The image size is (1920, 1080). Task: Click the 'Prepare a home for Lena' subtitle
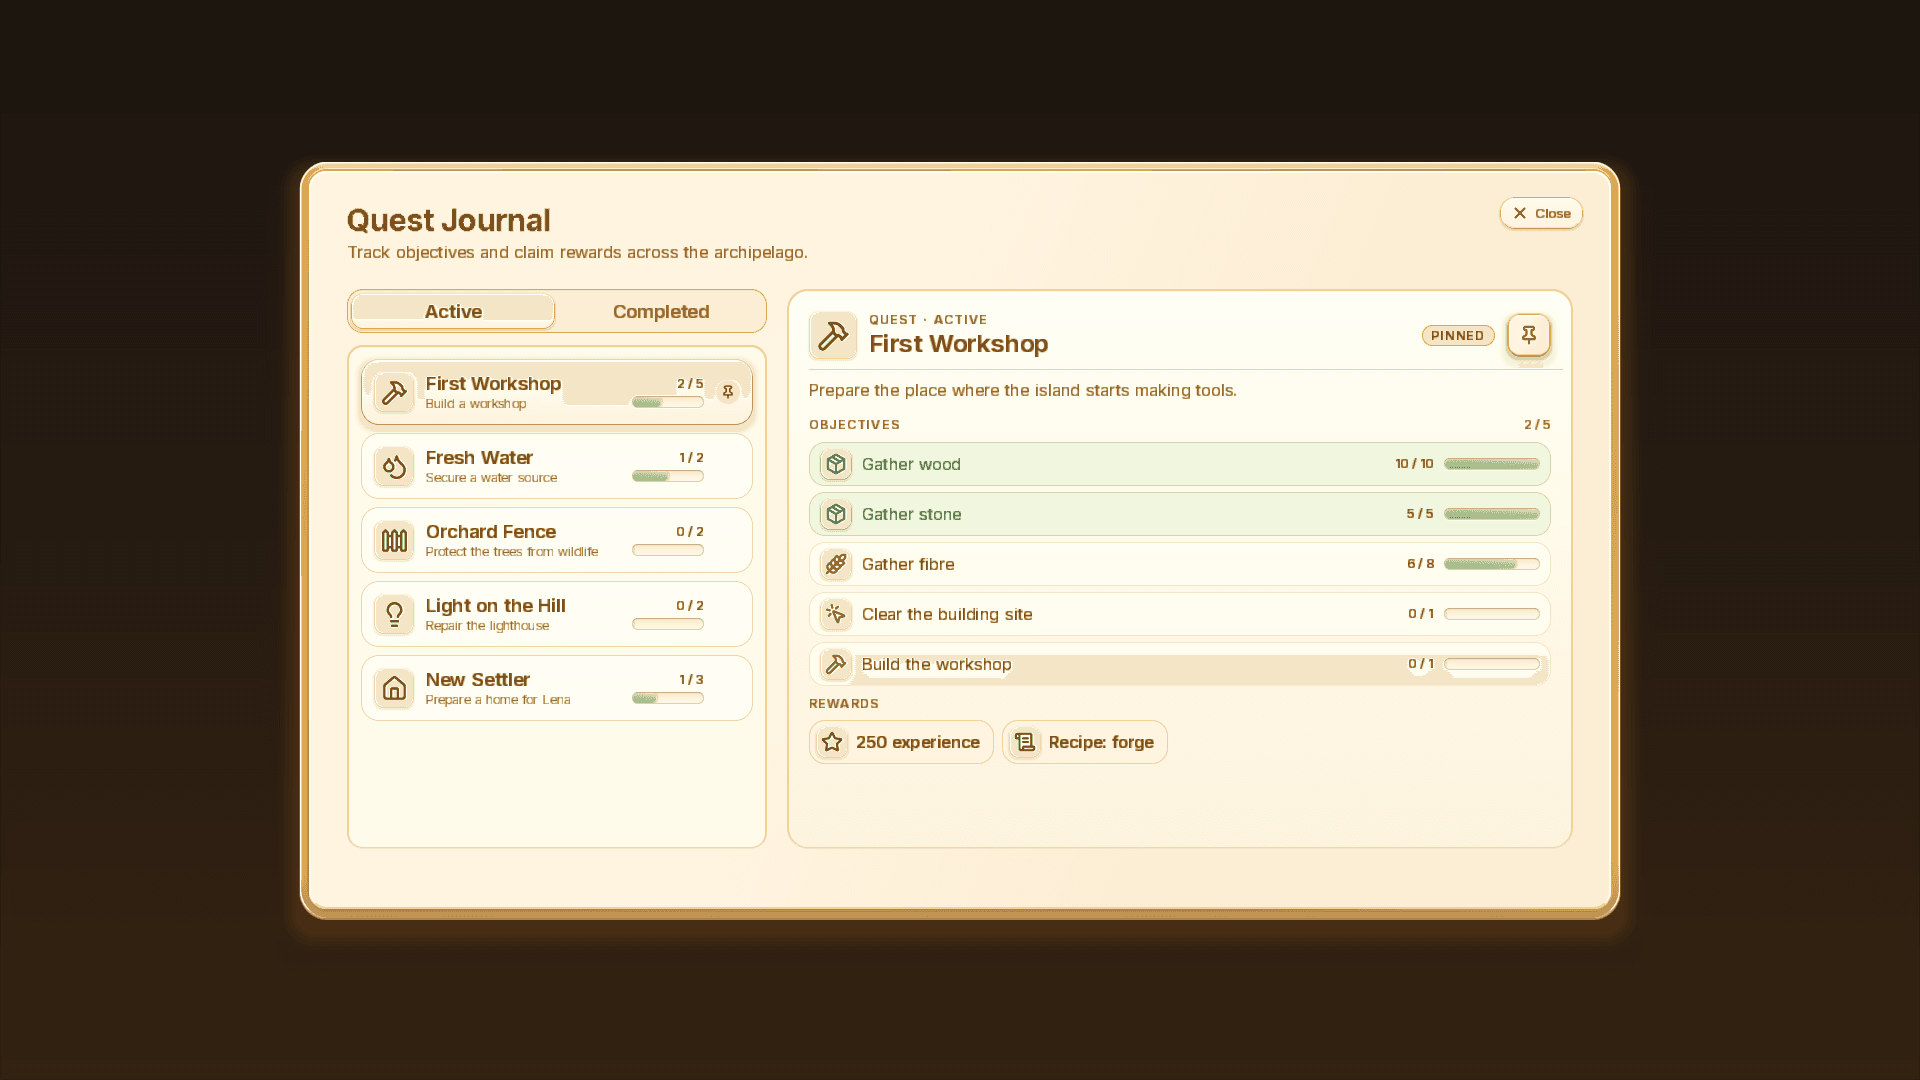(x=498, y=700)
